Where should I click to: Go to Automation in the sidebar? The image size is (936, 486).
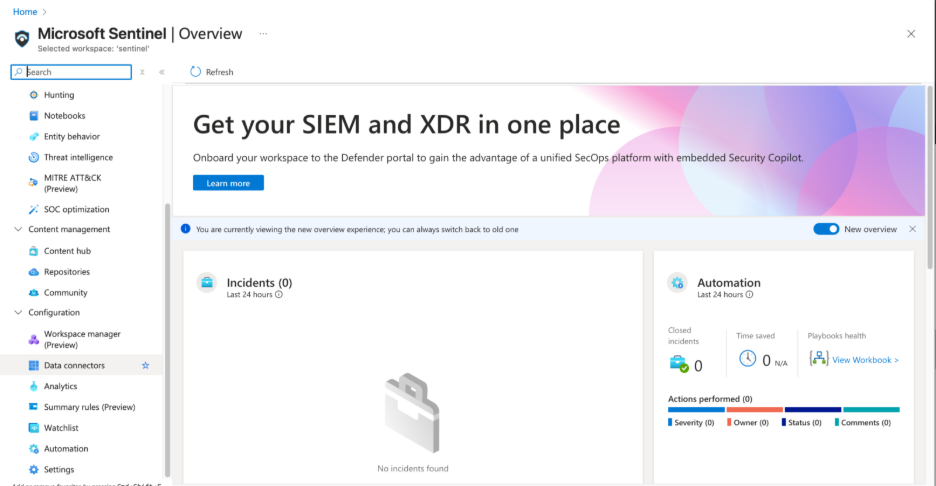point(66,449)
